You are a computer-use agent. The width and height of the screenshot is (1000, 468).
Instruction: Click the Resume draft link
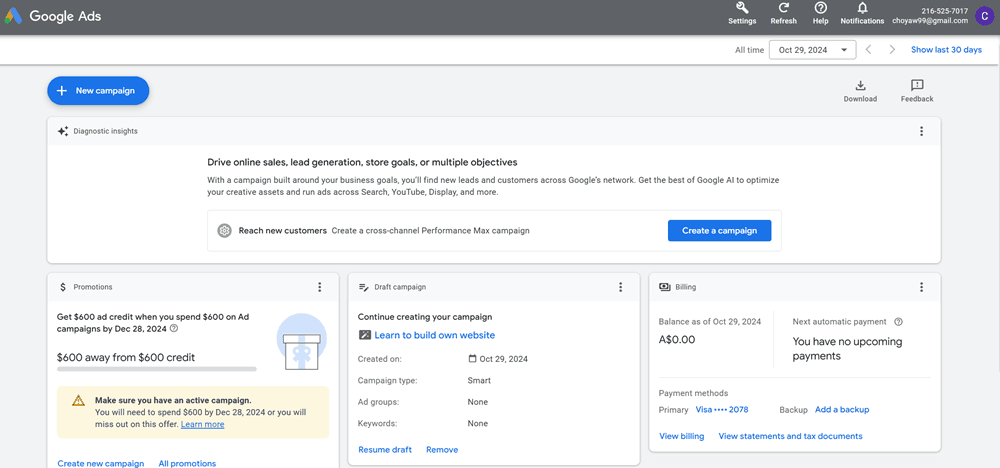pyautogui.click(x=385, y=450)
